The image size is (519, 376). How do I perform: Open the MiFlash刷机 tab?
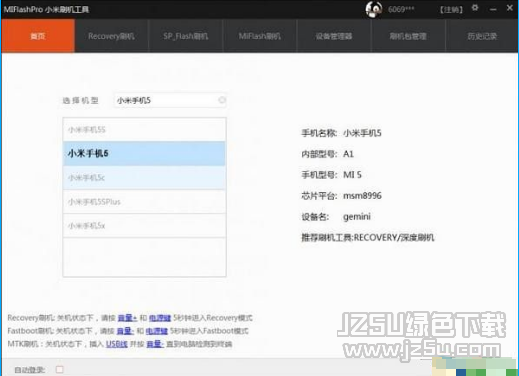coord(260,36)
